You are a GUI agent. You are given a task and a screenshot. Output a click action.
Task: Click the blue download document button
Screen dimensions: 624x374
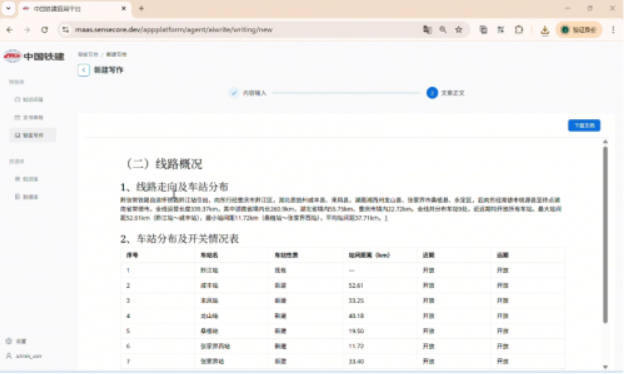click(x=584, y=125)
